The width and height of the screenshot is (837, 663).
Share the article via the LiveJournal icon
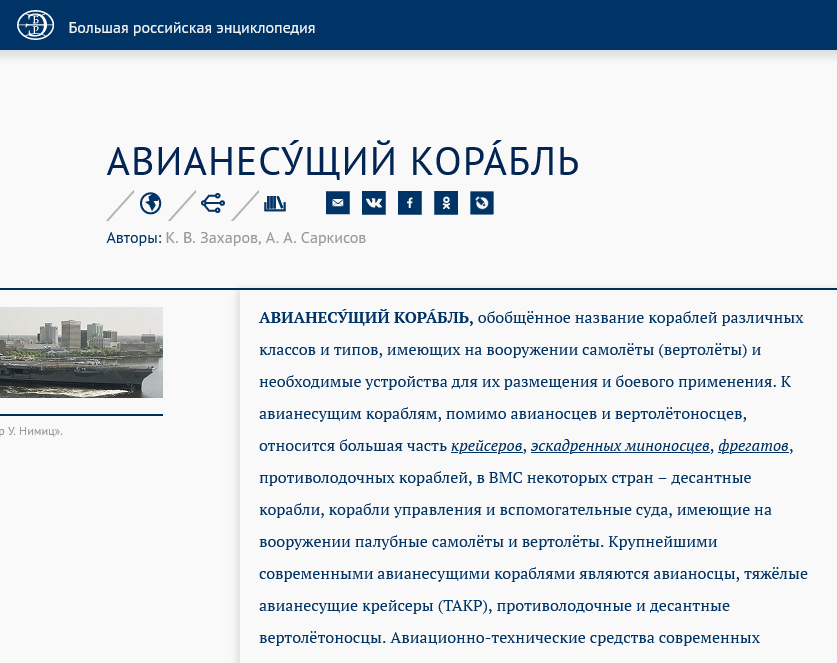482,203
